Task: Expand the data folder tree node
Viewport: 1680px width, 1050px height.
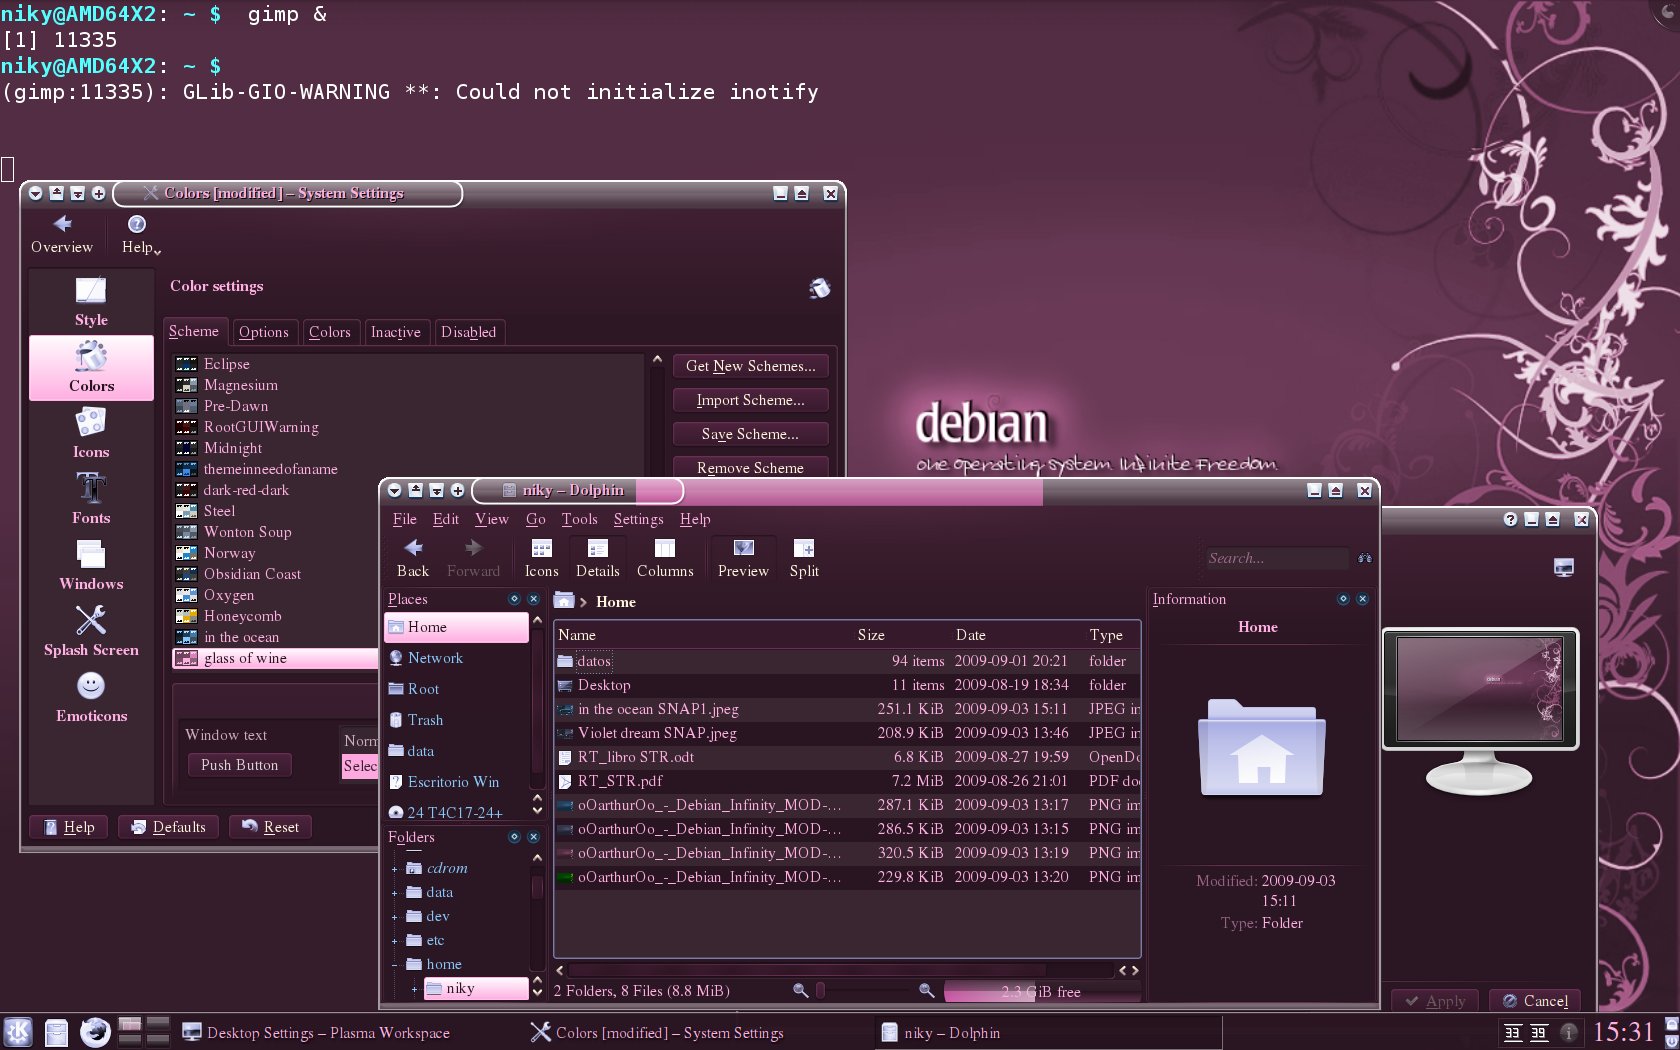Action: [395, 893]
